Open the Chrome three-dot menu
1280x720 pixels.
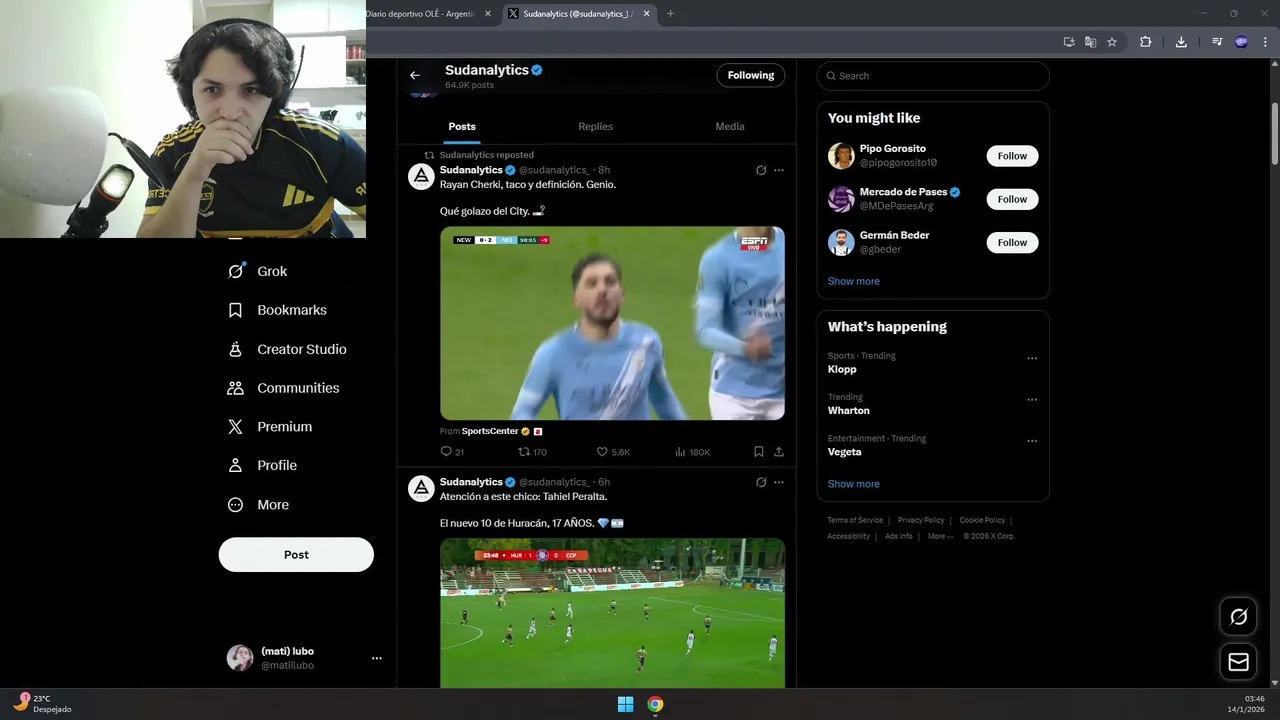[x=1265, y=42]
